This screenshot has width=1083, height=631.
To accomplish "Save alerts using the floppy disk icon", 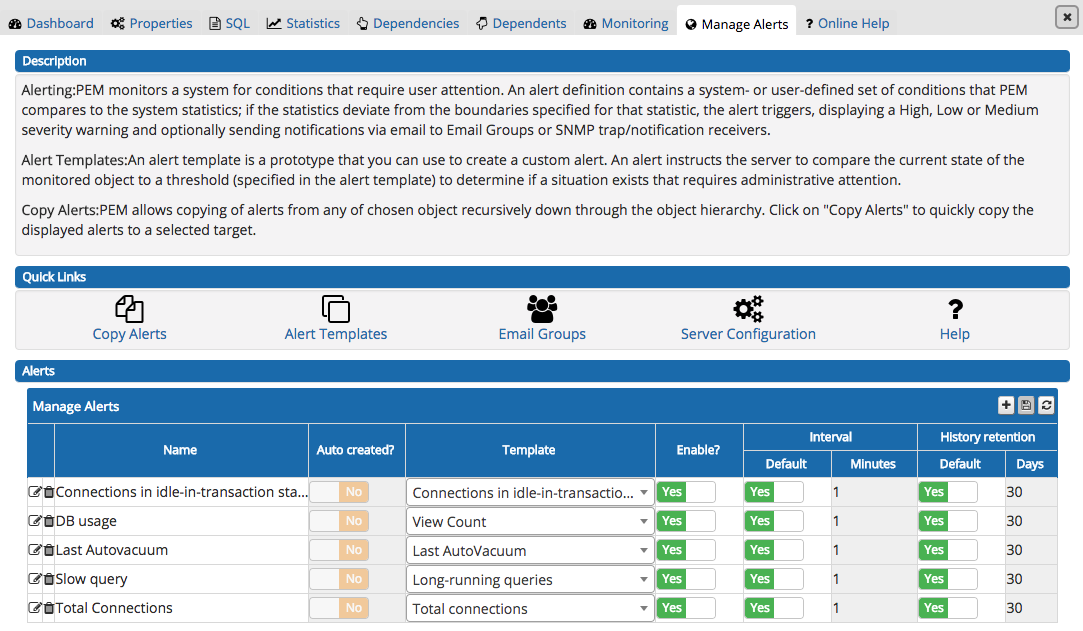I will pos(1026,405).
